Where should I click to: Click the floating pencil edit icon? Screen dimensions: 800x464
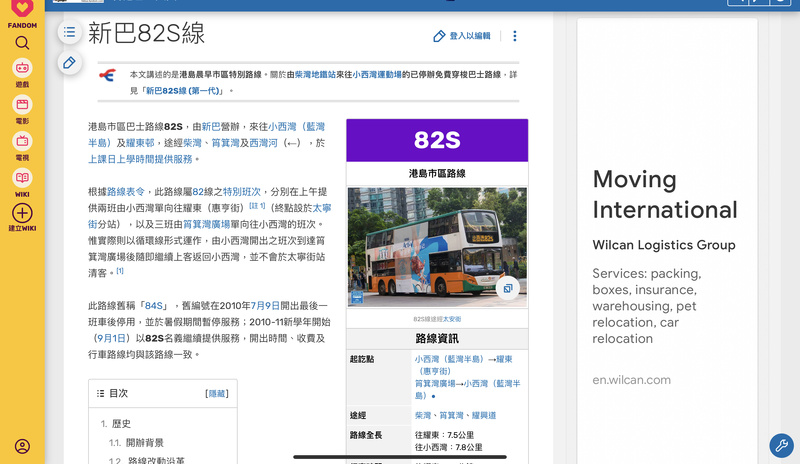click(69, 63)
